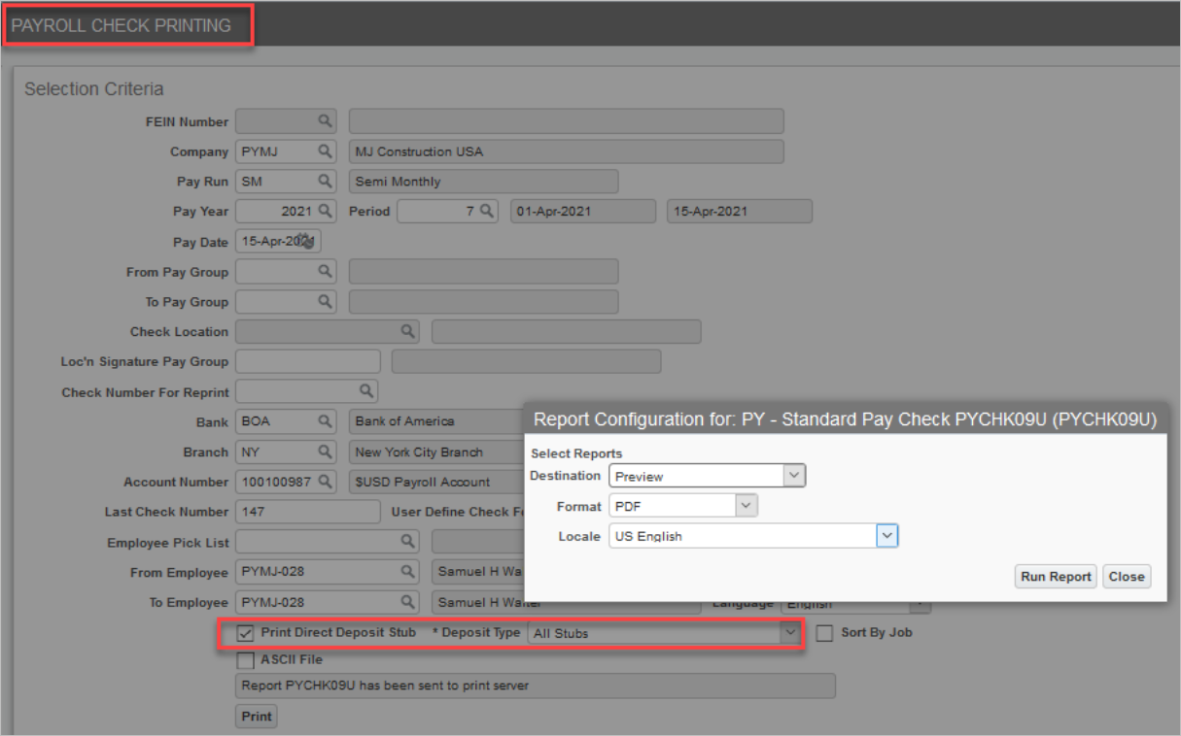The height and width of the screenshot is (736, 1181).
Task: Click the 'Select Reports' label in dialog
Action: click(576, 454)
